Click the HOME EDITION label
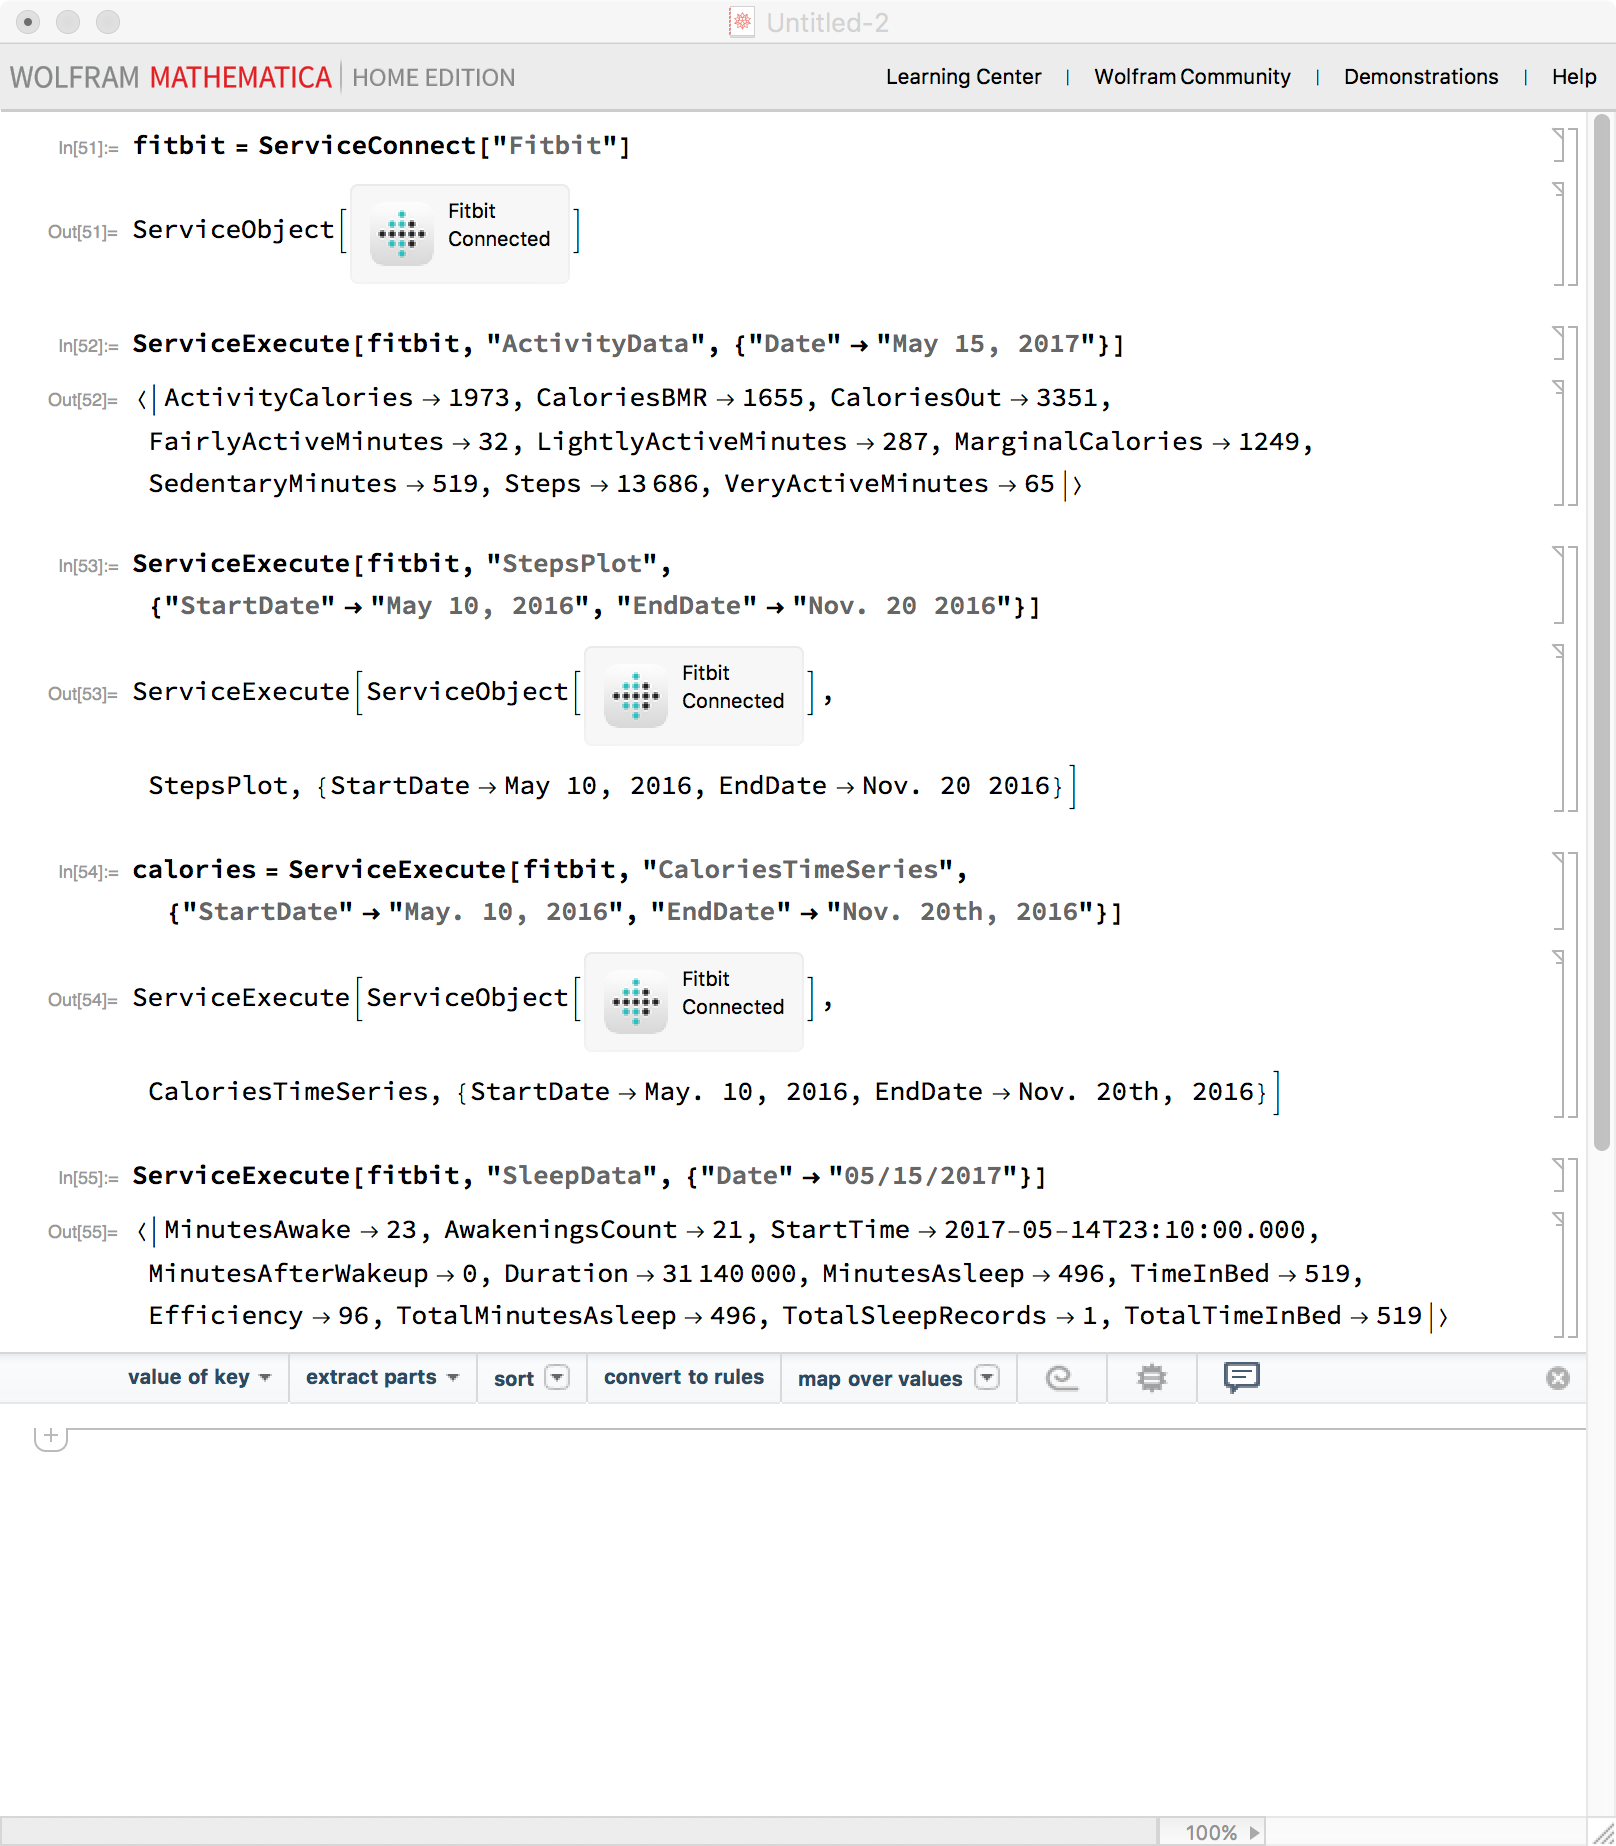This screenshot has height=1846, width=1616. pyautogui.click(x=433, y=77)
